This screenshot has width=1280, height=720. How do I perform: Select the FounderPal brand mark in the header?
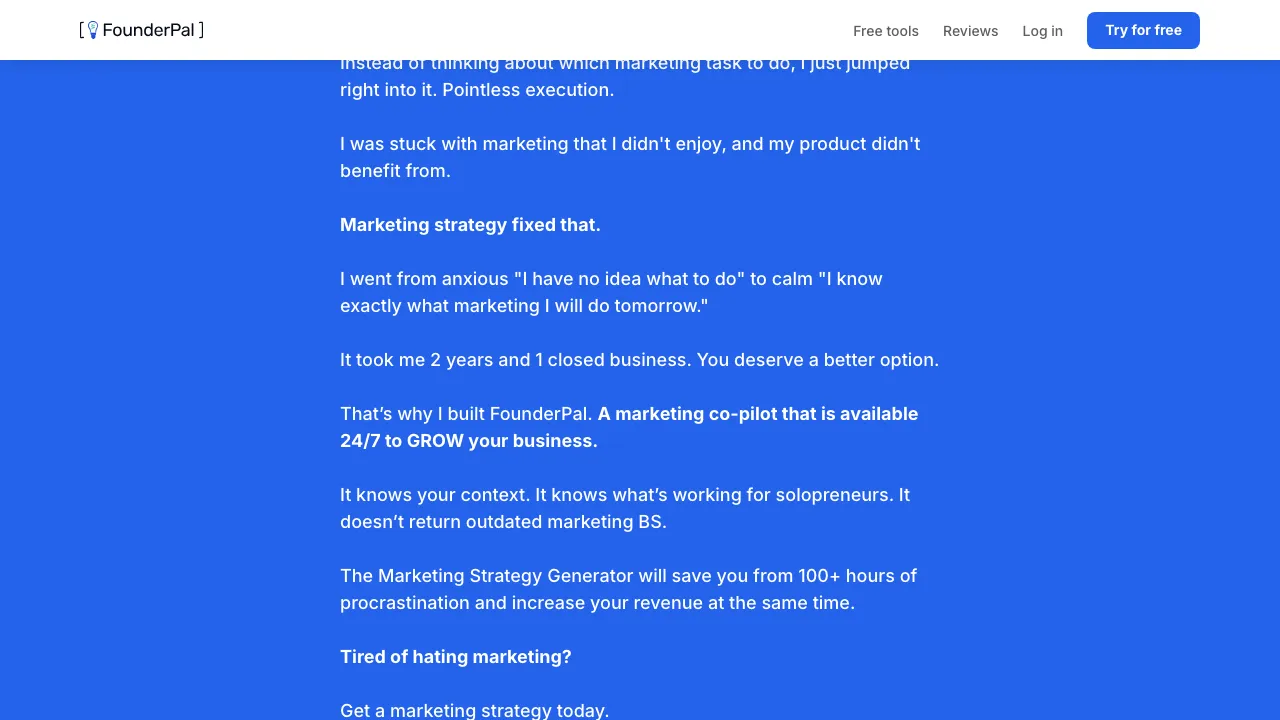141,30
